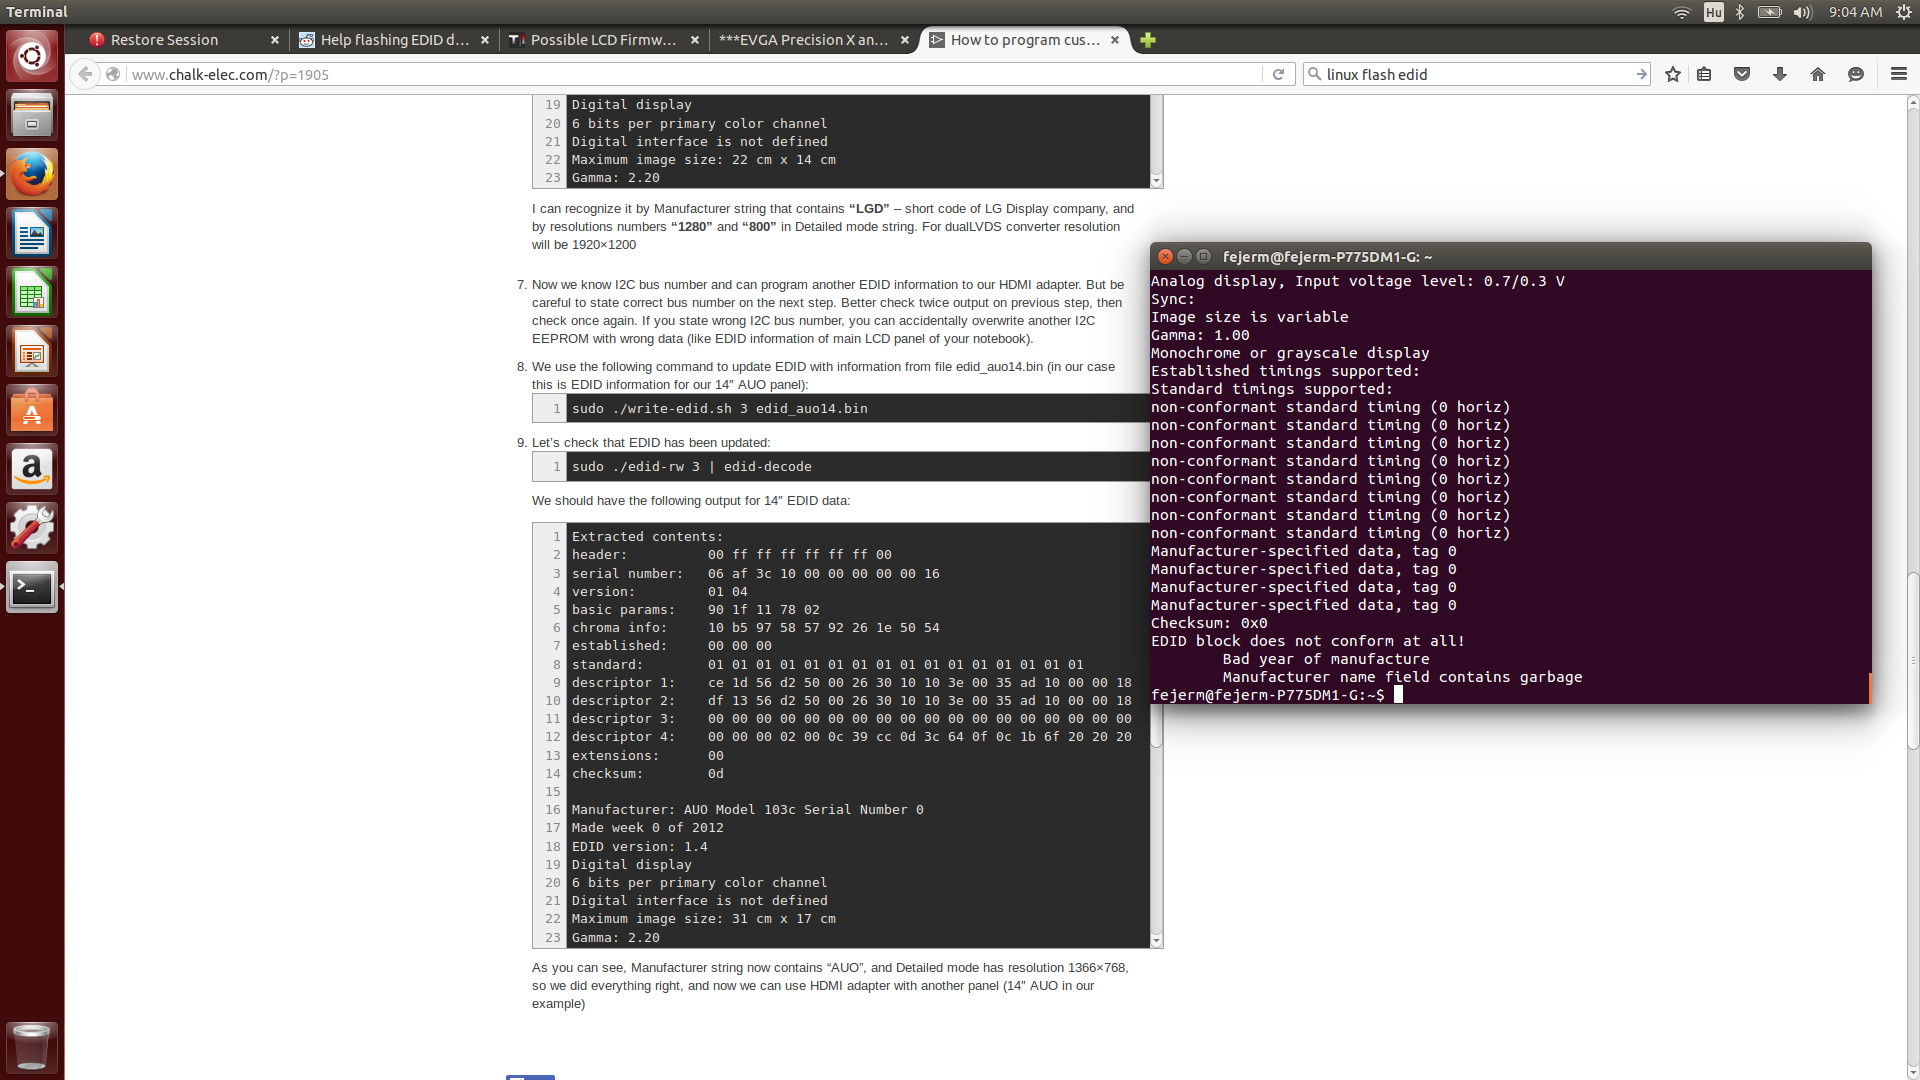
Task: Open the volume indicator menu
Action: (x=1802, y=12)
